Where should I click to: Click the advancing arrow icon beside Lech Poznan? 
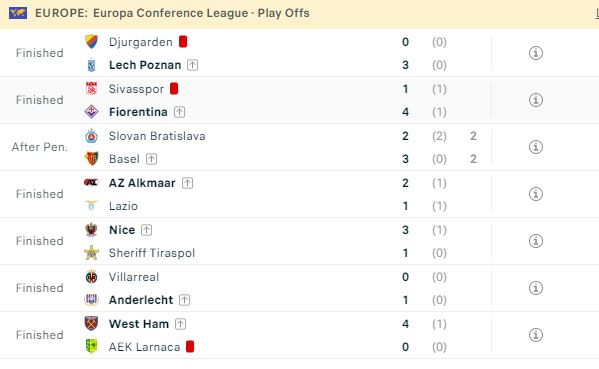tap(193, 65)
